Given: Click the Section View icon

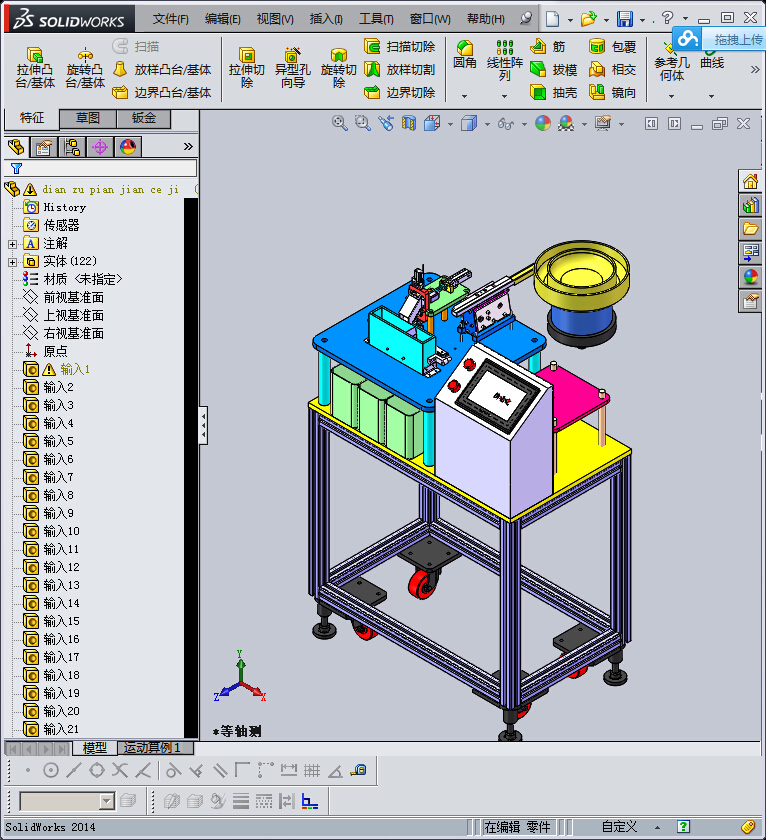Looking at the screenshot, I should click(x=409, y=123).
